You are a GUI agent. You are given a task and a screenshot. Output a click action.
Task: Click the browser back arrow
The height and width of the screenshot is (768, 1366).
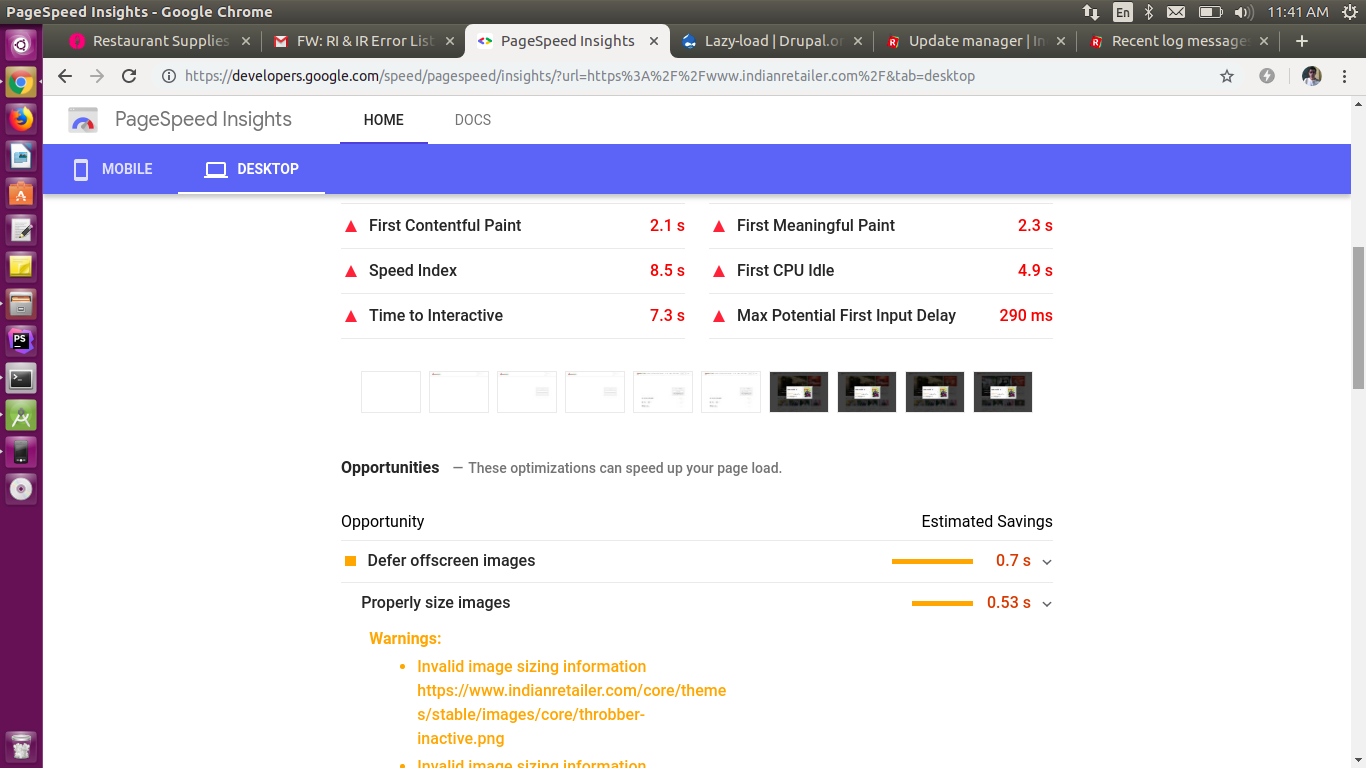[x=65, y=76]
